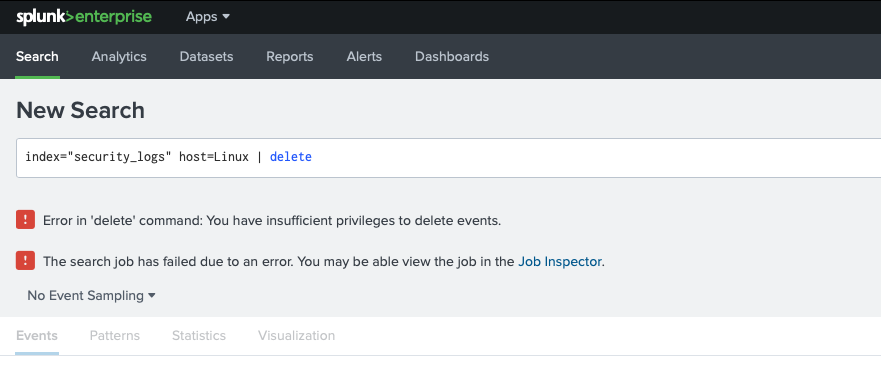Select the Events results tab
Viewport: 881px width, 382px height.
pyautogui.click(x=37, y=335)
